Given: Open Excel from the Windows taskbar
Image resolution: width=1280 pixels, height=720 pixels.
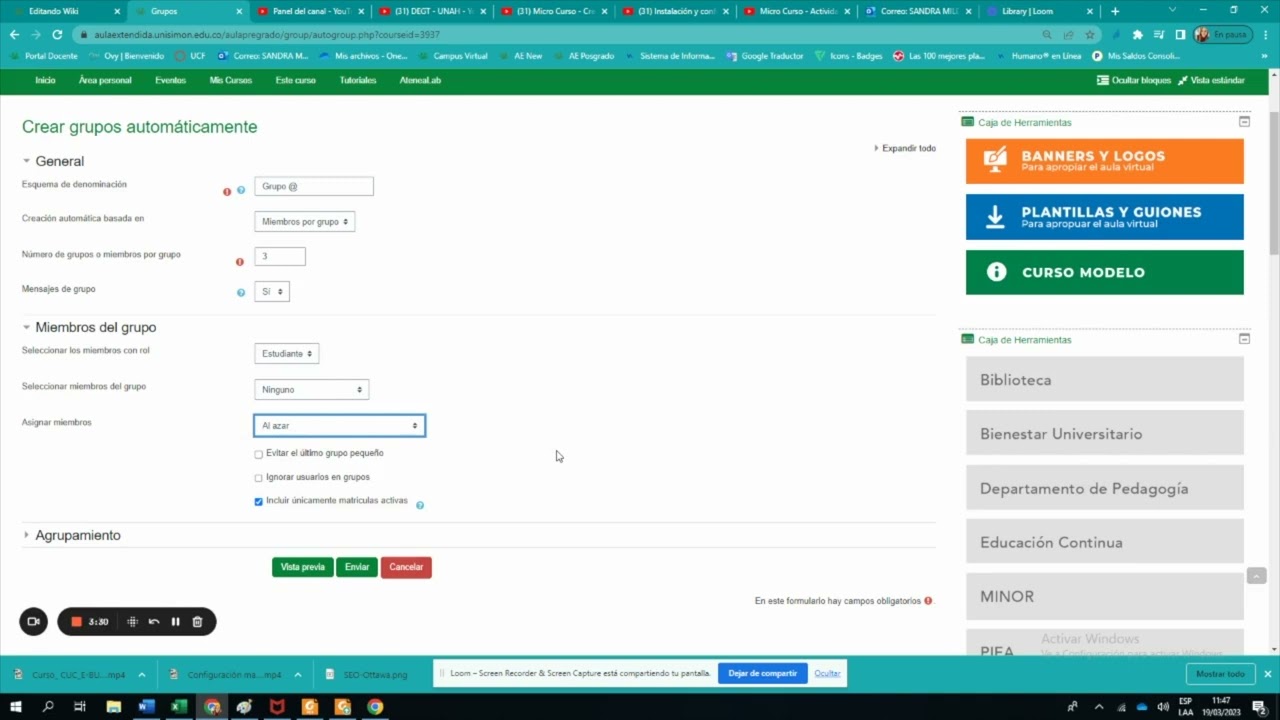Looking at the screenshot, I should [x=179, y=706].
